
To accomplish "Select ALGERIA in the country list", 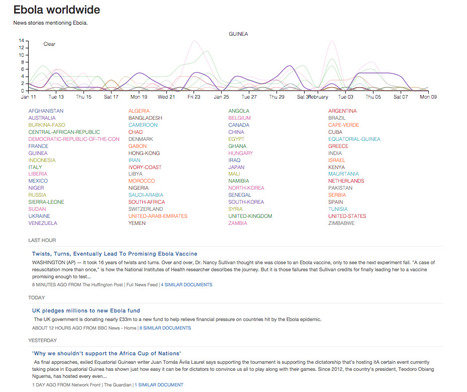I will pyautogui.click(x=139, y=111).
